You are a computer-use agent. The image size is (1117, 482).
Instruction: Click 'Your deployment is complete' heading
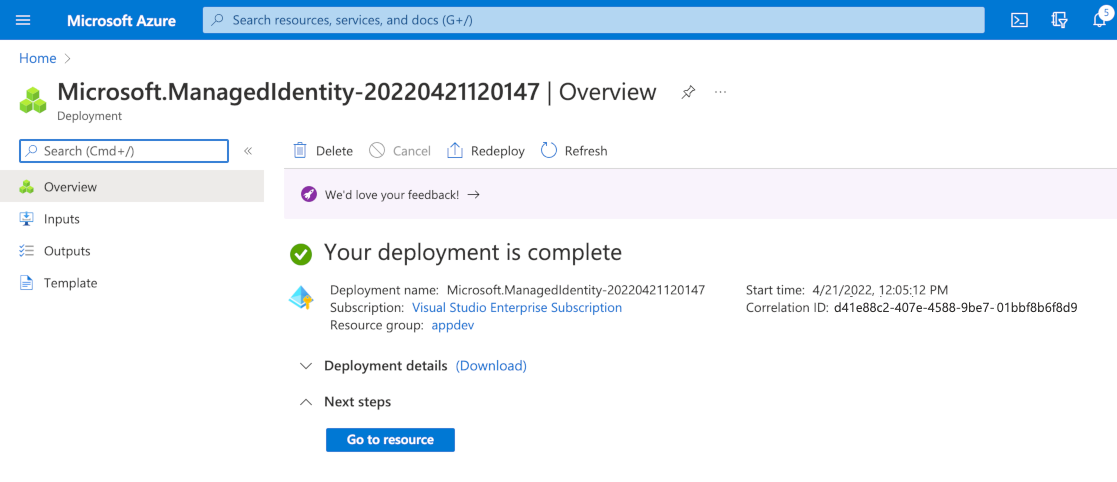coord(473,252)
